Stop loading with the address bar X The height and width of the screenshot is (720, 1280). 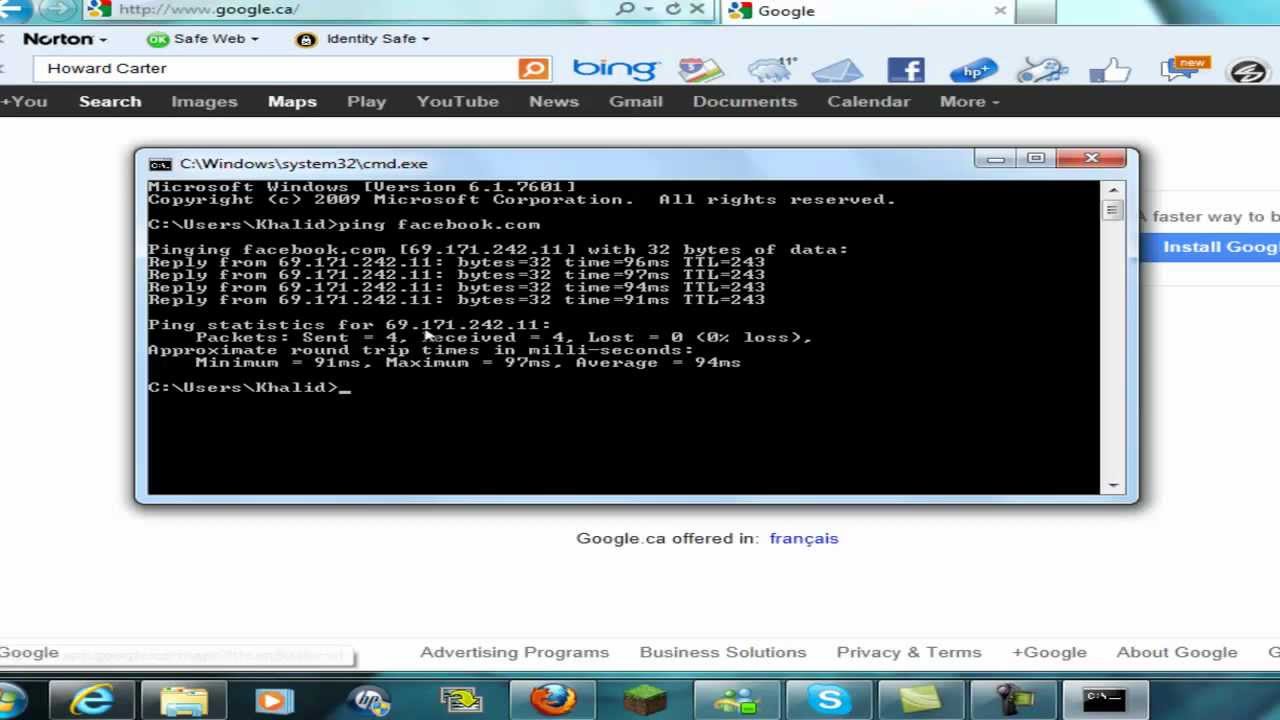pyautogui.click(x=697, y=9)
